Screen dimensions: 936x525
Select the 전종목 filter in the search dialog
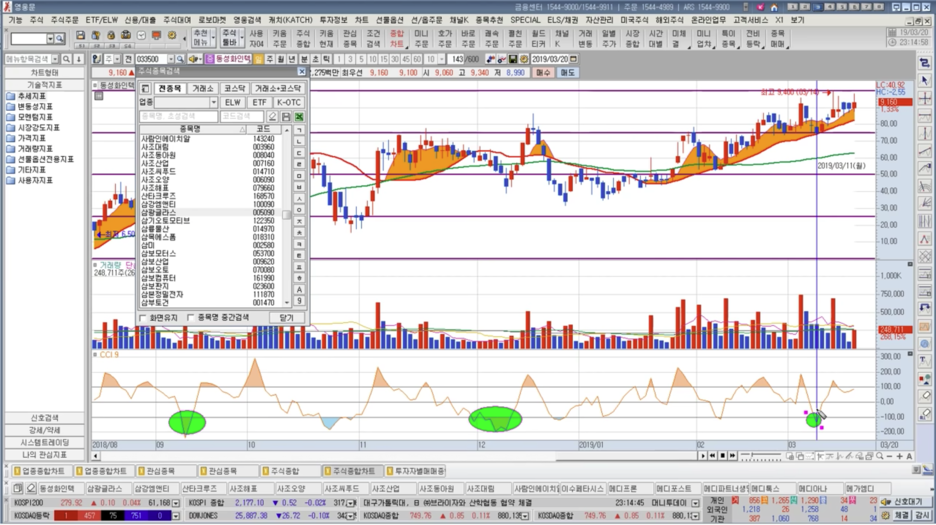tap(170, 88)
